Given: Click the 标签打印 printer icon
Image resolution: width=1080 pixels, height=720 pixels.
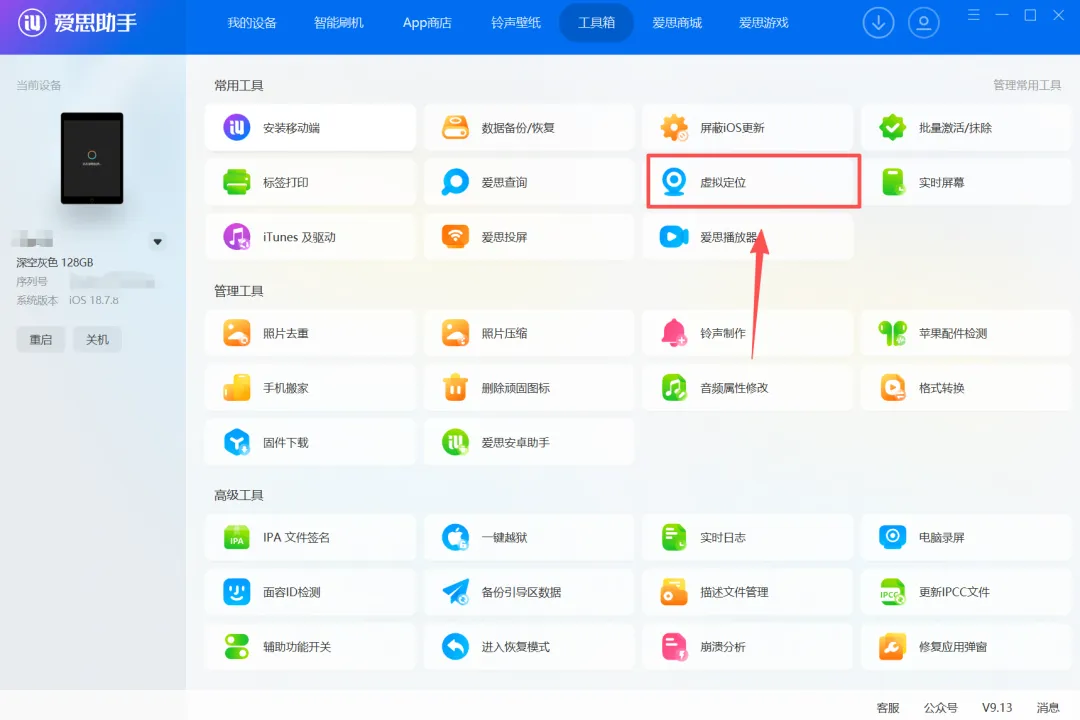Looking at the screenshot, I should 236,182.
